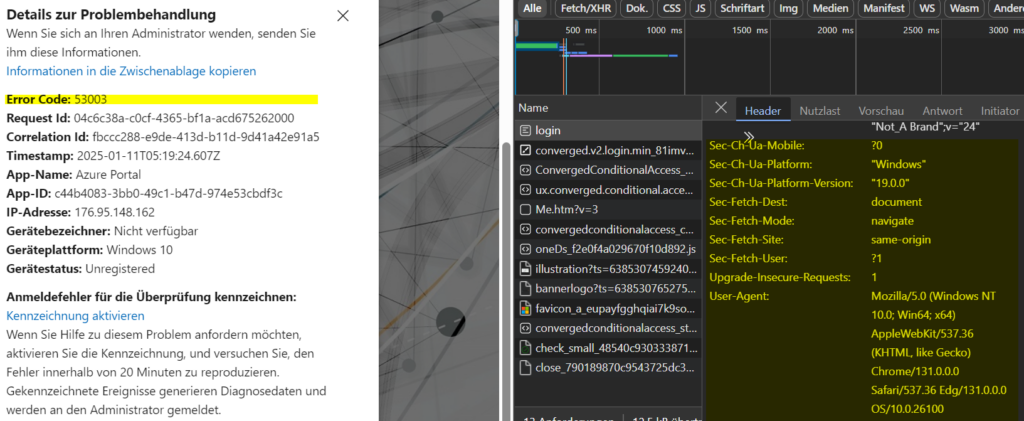Close the request details pane
The height and width of the screenshot is (421, 1024).
721,107
